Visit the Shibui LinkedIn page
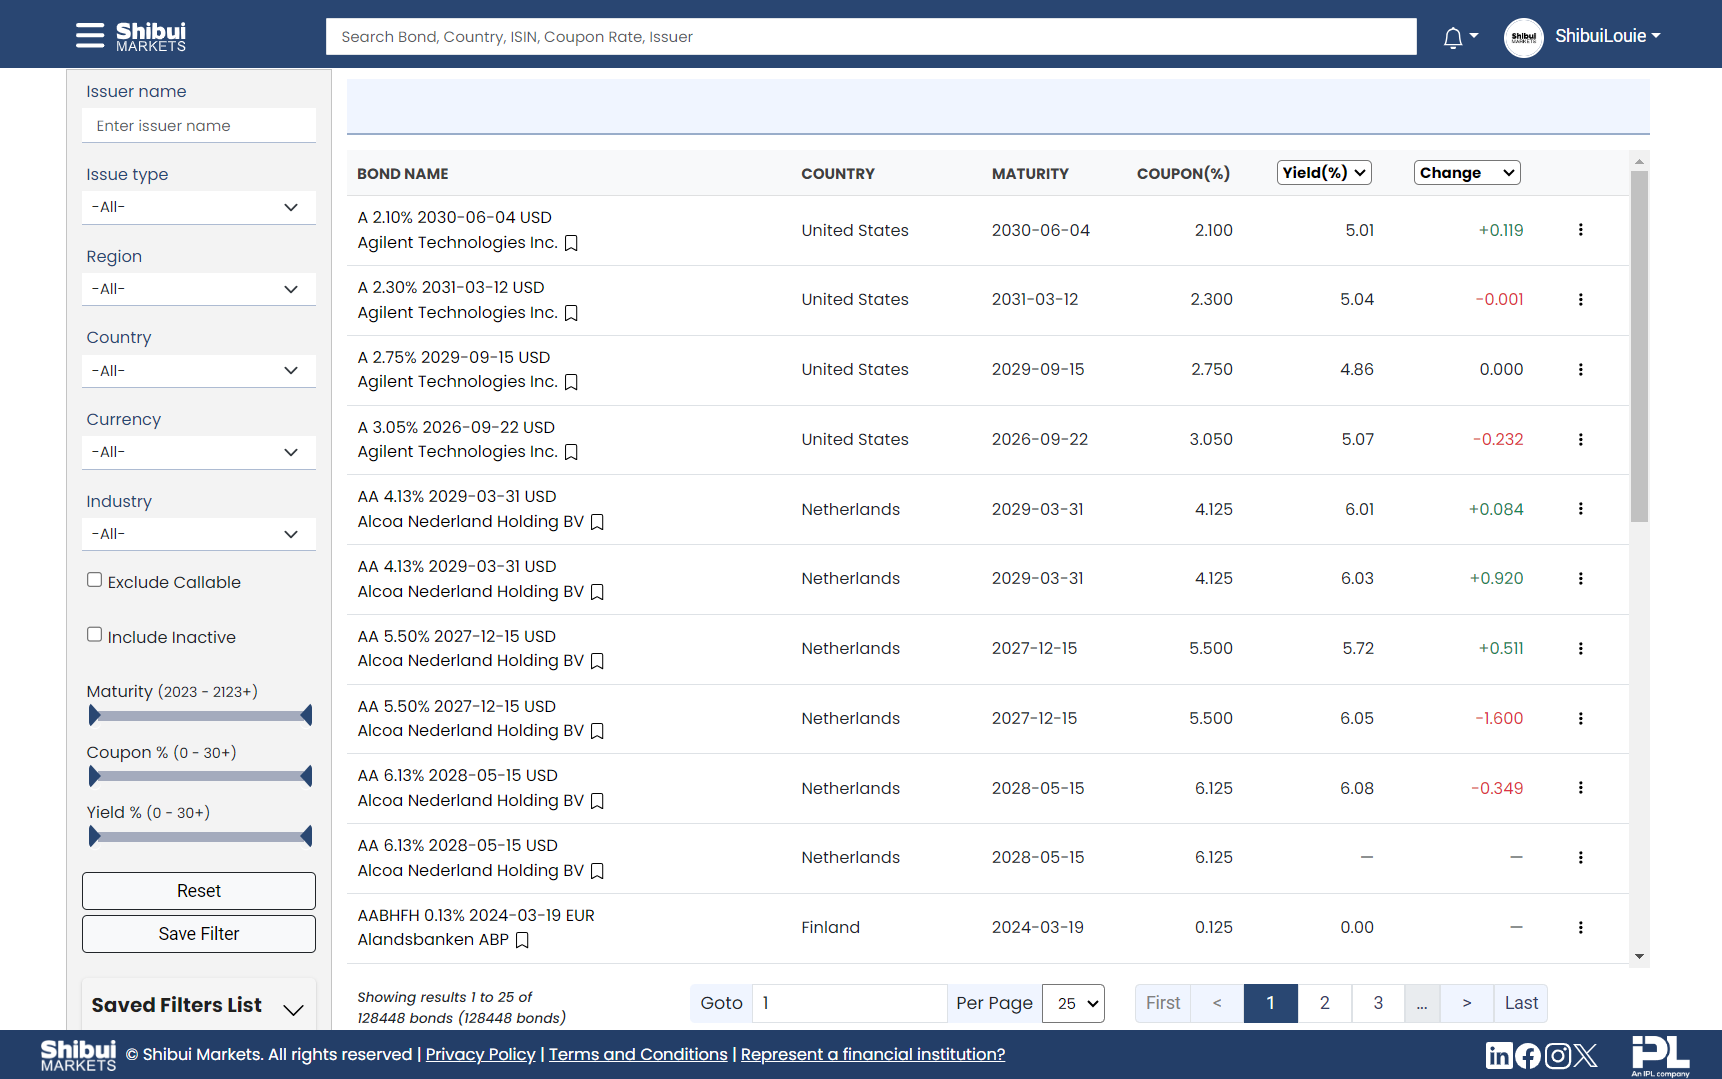This screenshot has width=1722, height=1079. tap(1498, 1056)
